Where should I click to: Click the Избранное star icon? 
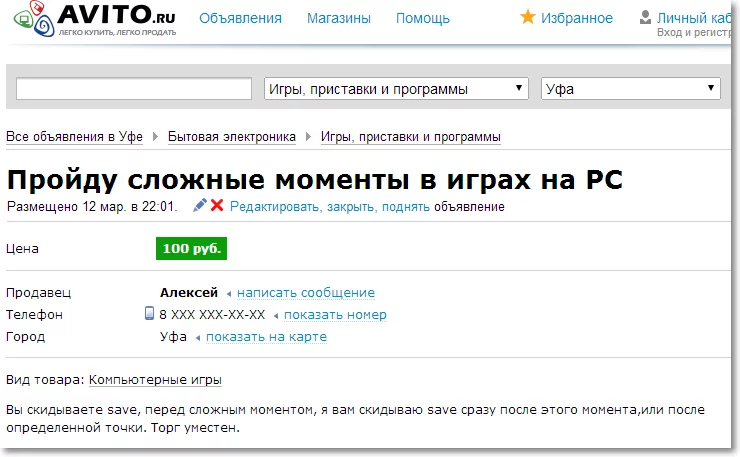528,17
